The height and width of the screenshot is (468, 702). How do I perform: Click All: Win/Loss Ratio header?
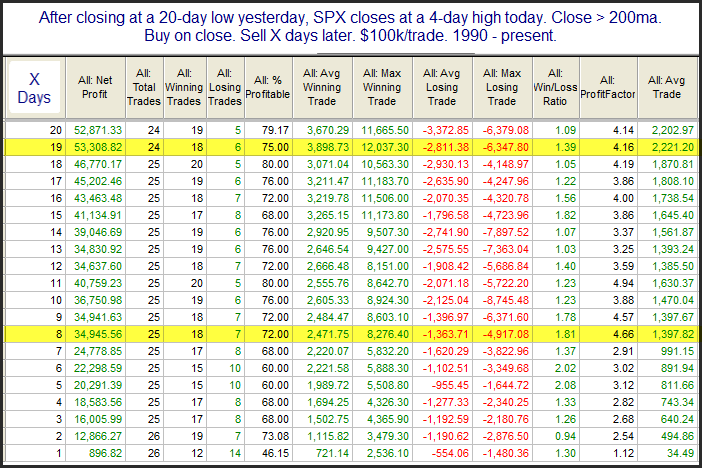pyautogui.click(x=556, y=87)
